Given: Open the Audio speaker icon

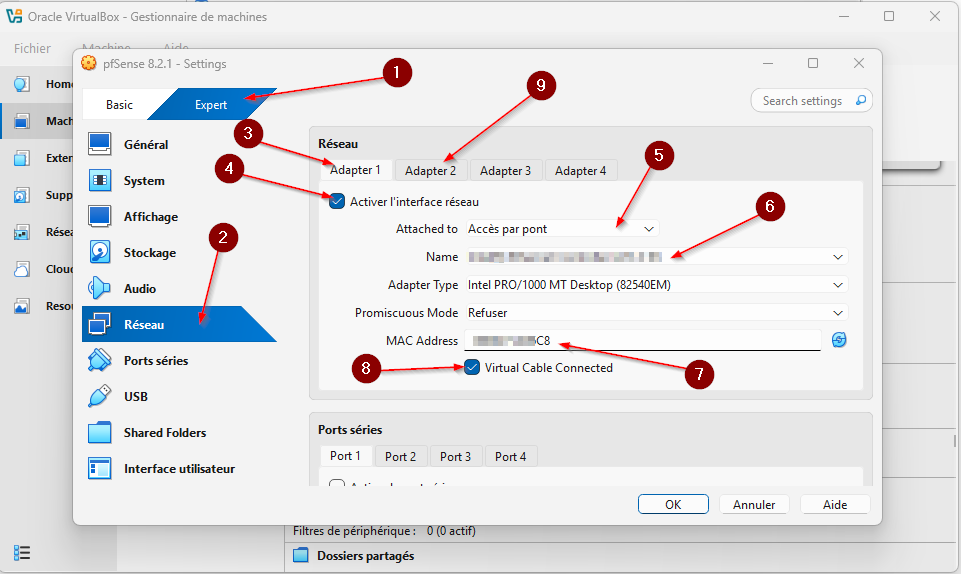Looking at the screenshot, I should (100, 289).
